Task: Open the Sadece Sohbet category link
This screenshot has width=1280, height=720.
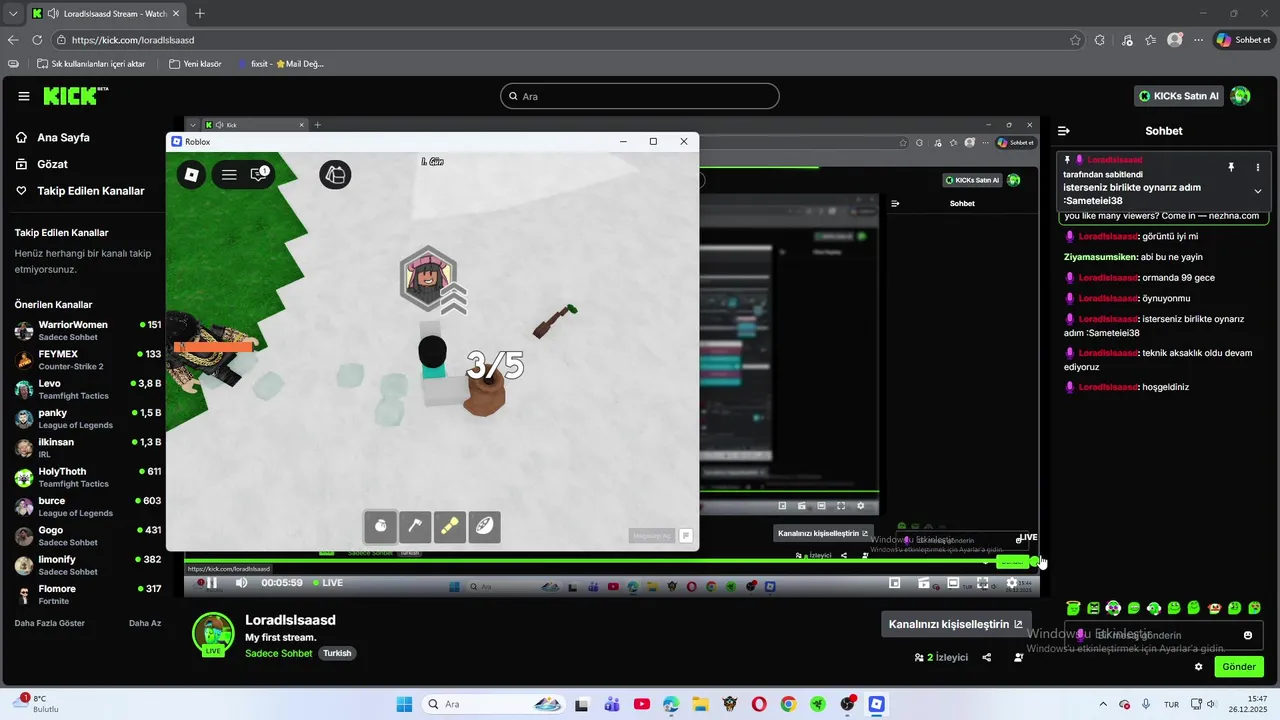Action: coord(279,653)
